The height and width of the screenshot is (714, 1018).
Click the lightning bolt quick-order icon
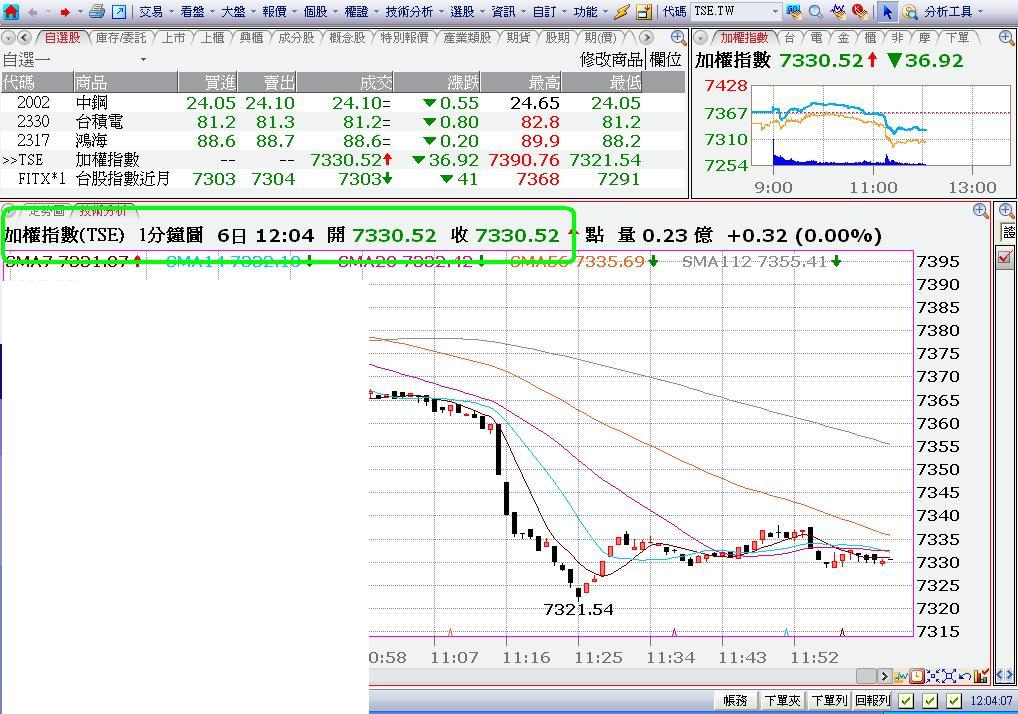click(621, 12)
